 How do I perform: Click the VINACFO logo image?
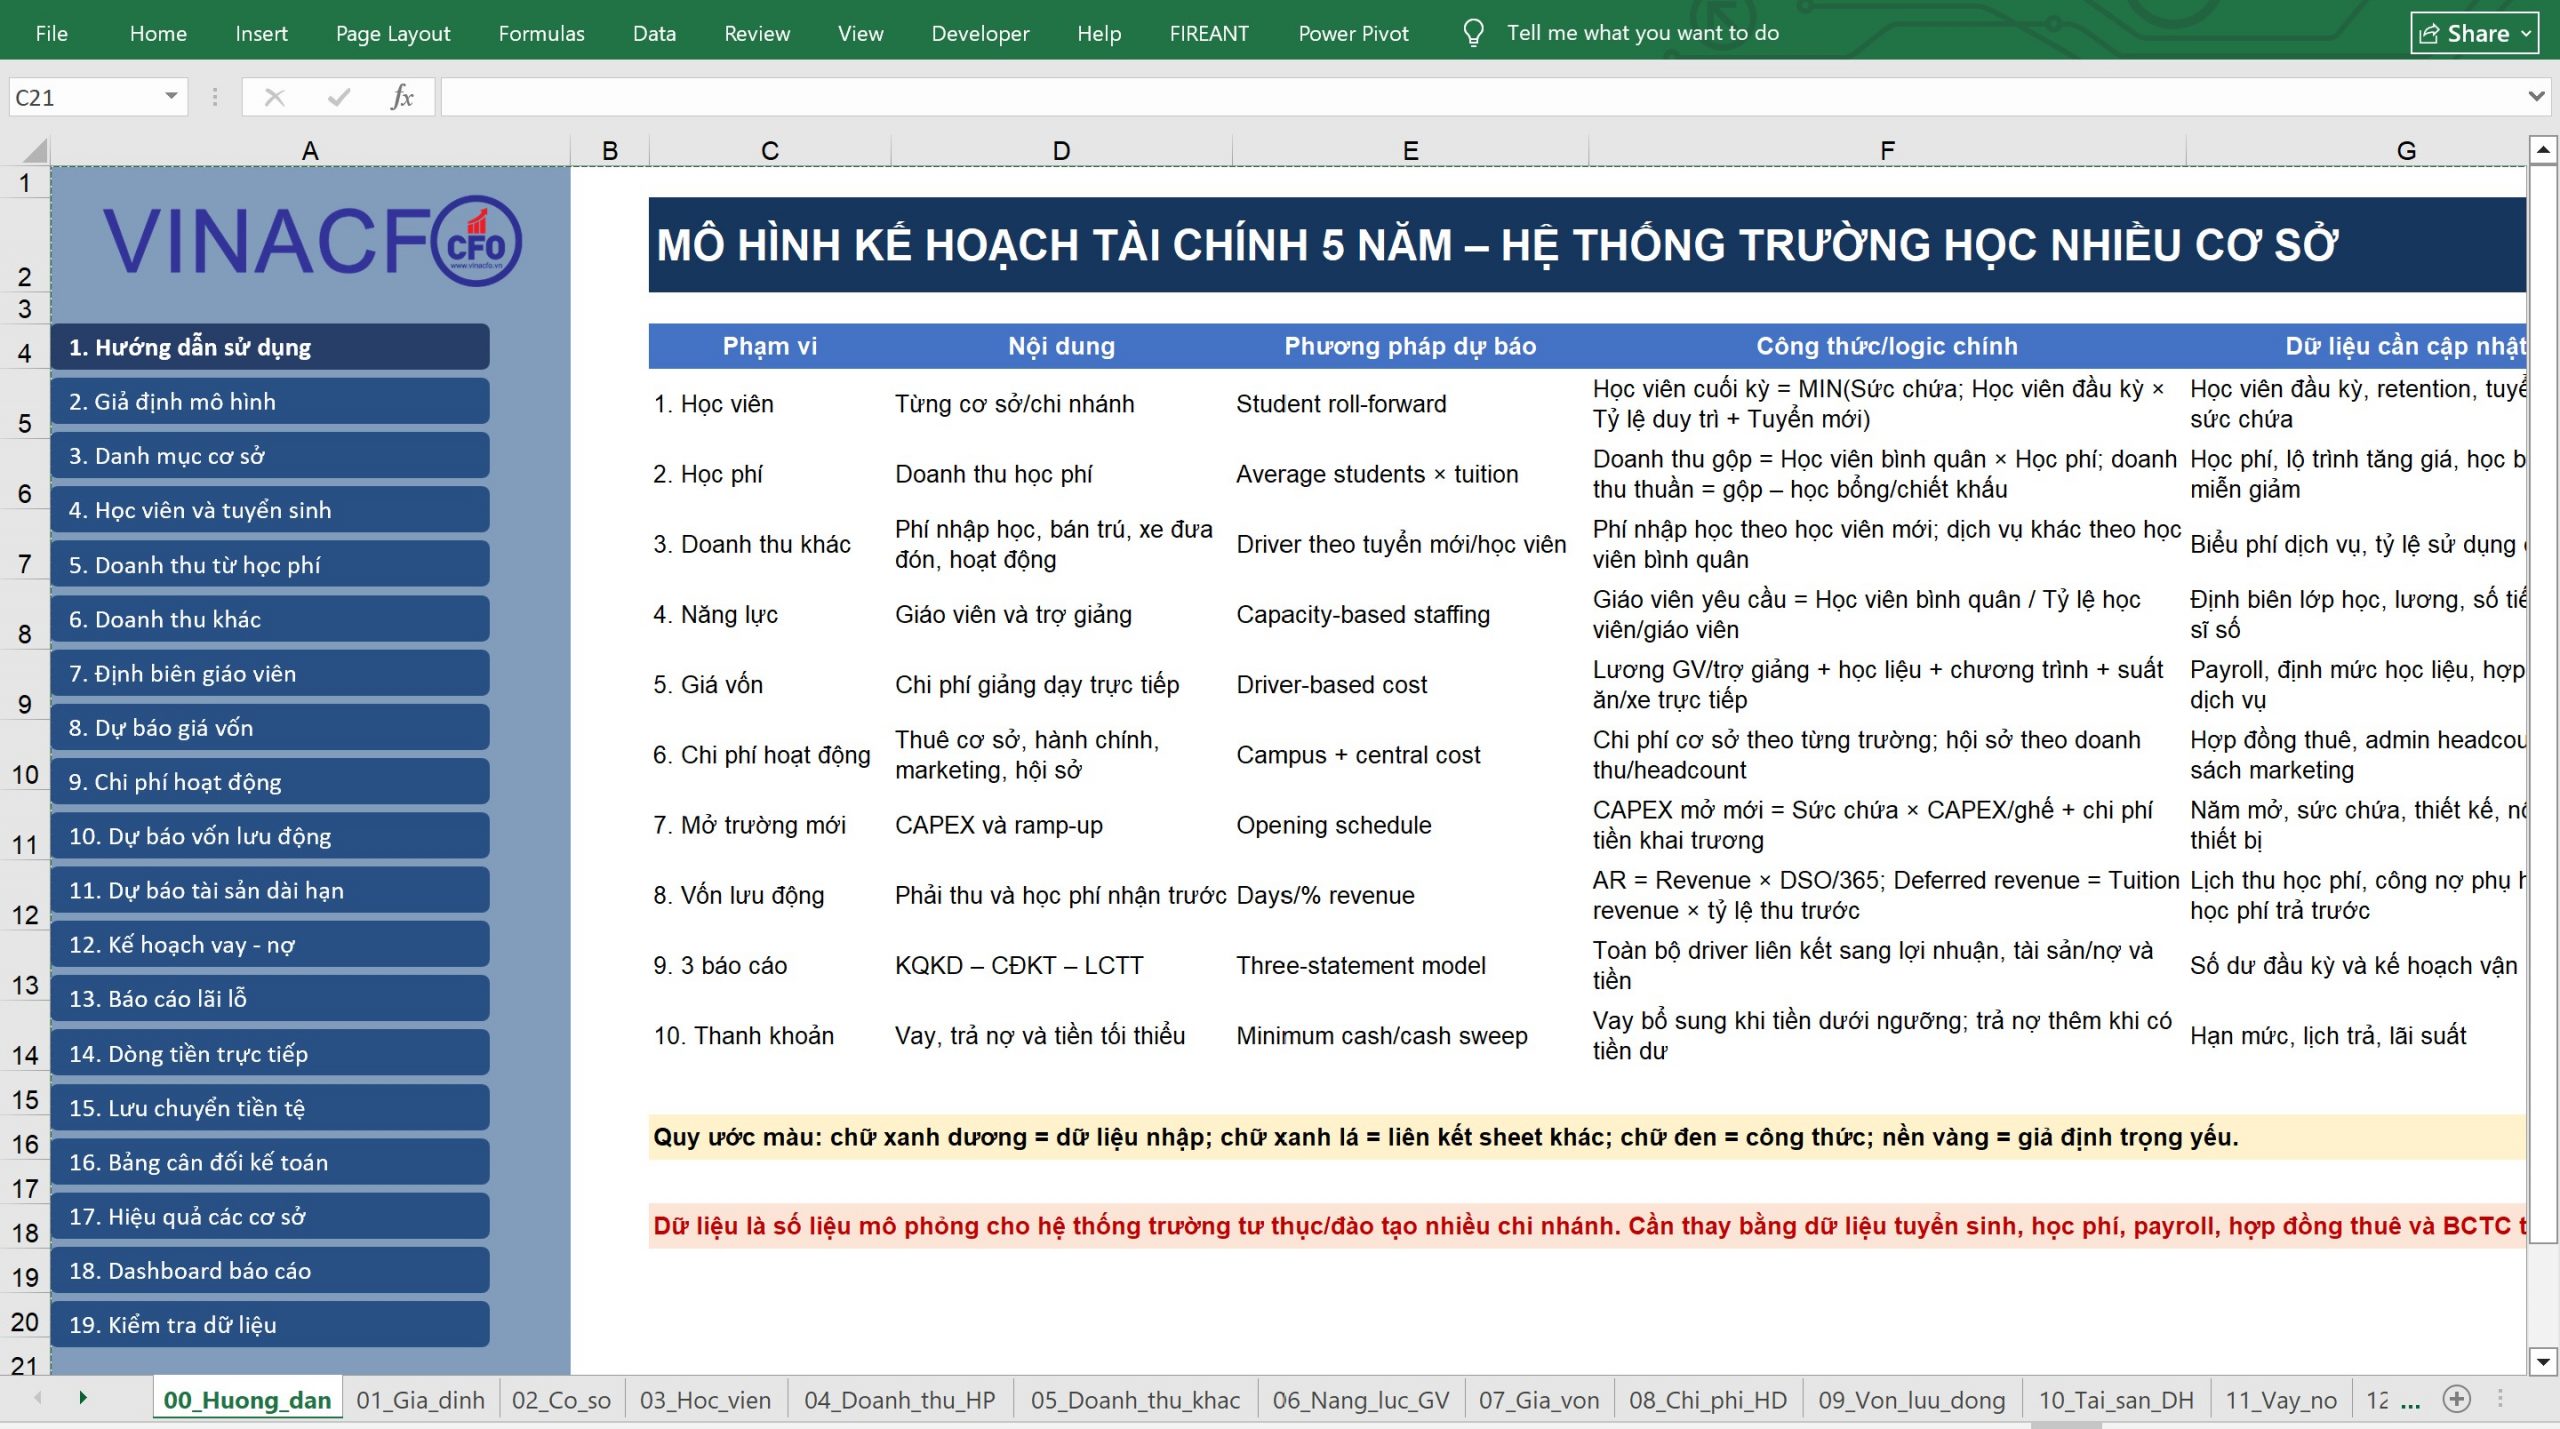tap(311, 240)
